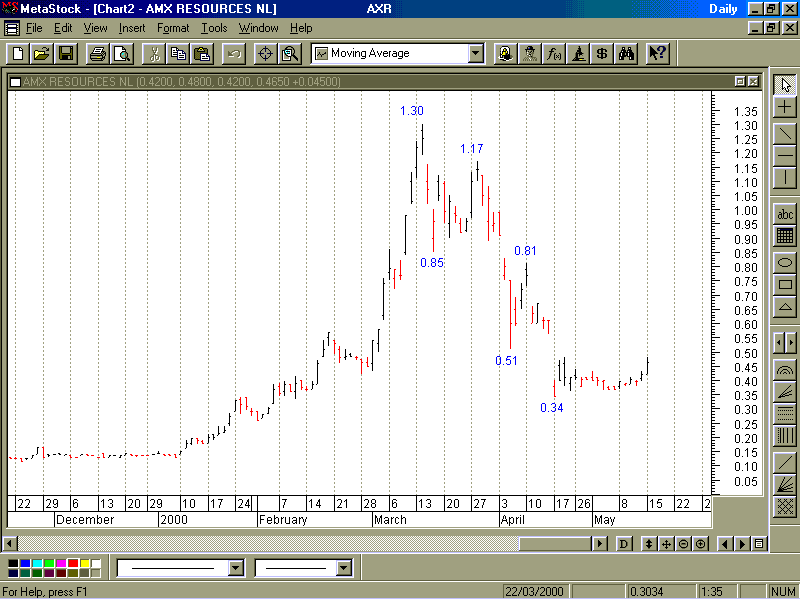Select the Fibonacci Arcs tool

785,369
